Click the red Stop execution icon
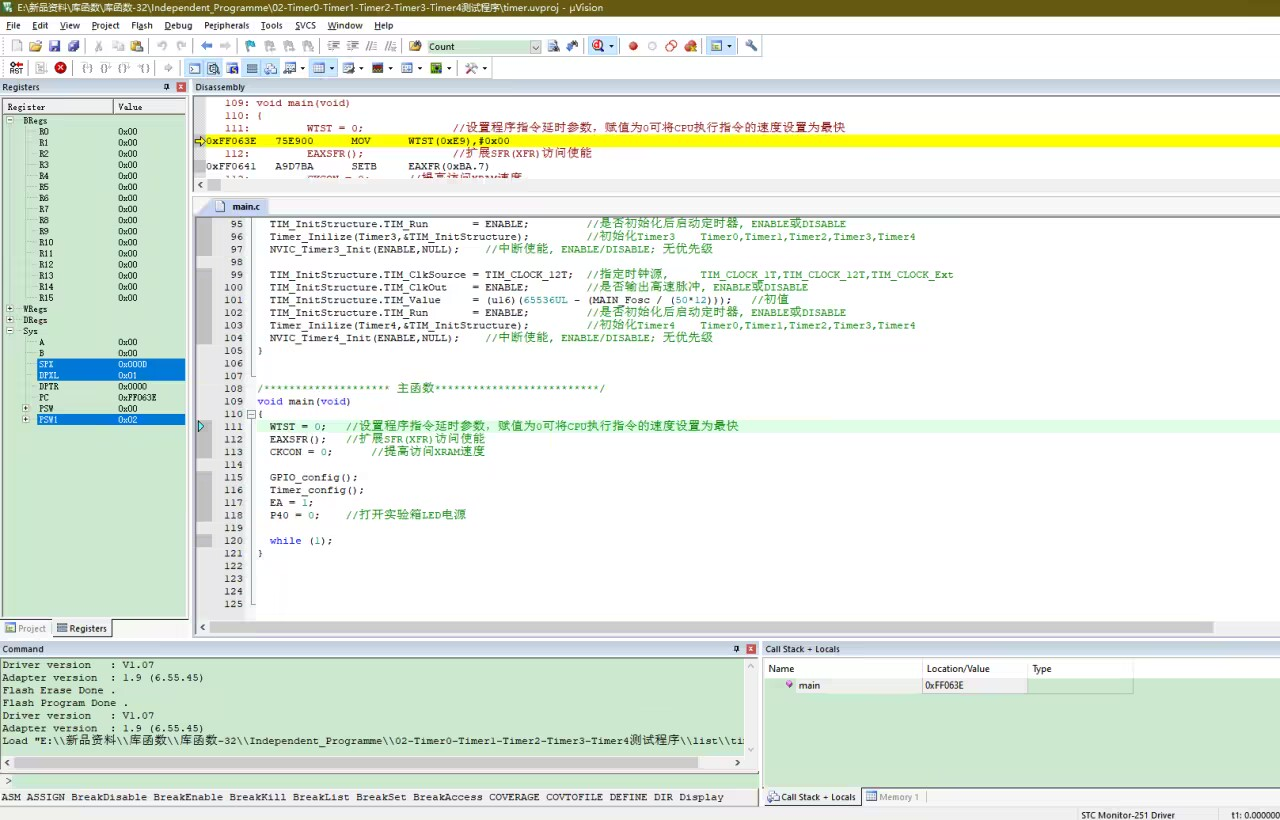1280x820 pixels. pos(61,68)
